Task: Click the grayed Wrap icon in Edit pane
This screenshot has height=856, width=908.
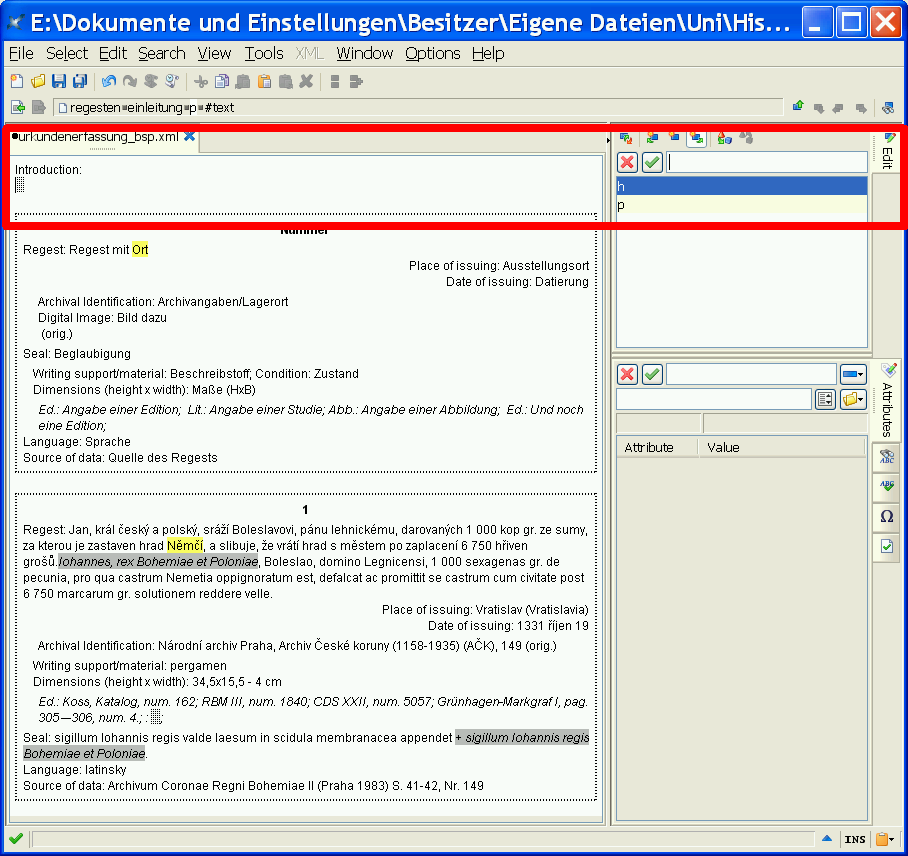Action: tap(746, 138)
